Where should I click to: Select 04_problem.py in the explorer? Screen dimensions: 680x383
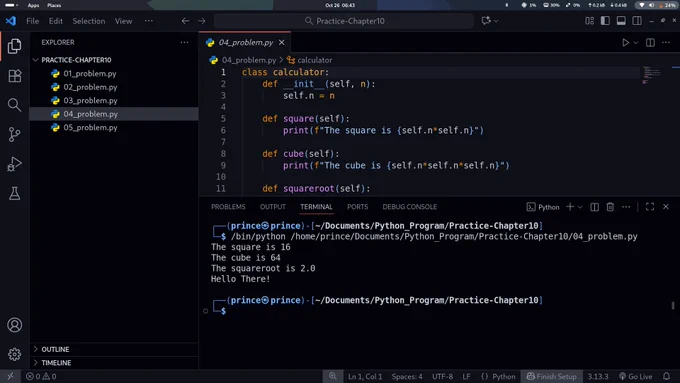click(x=114, y=114)
